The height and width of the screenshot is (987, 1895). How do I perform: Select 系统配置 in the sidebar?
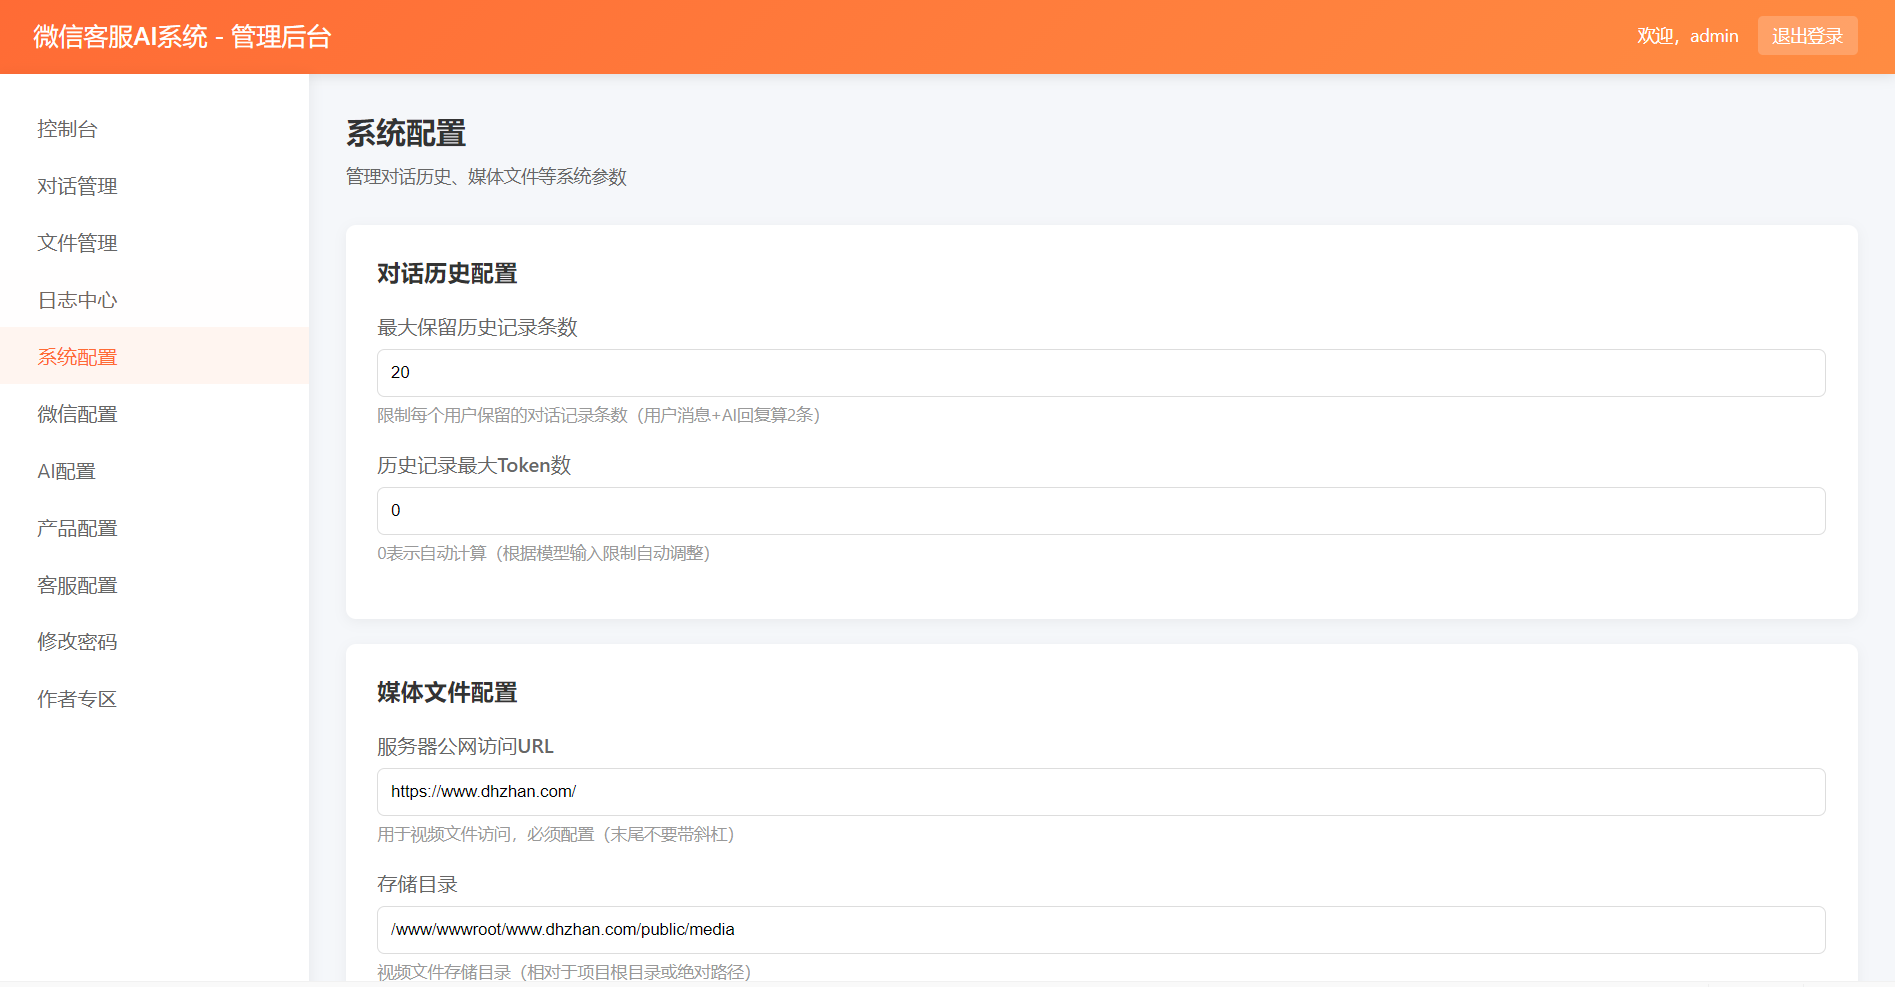(77, 357)
